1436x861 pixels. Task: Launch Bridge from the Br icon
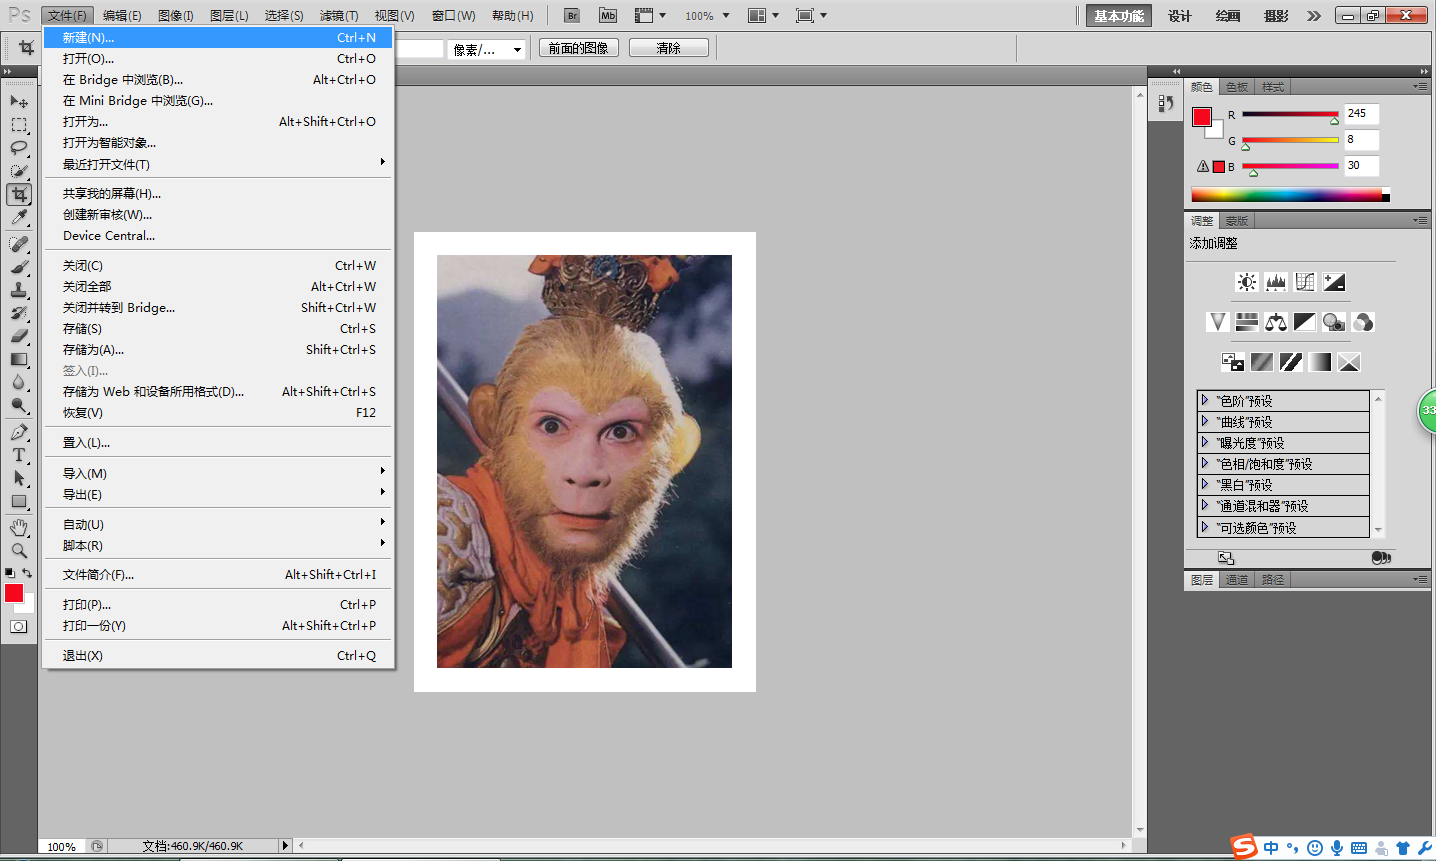tap(572, 15)
